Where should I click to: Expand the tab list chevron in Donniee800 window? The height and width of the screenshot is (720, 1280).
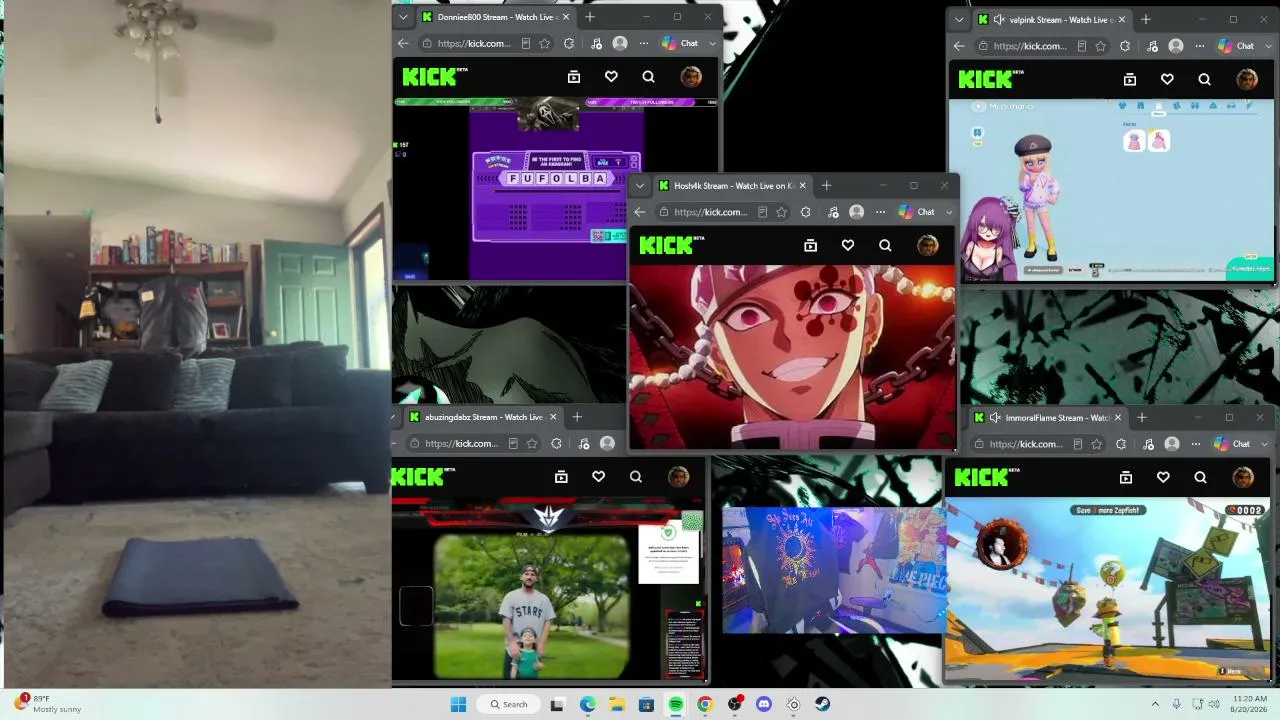click(x=403, y=17)
